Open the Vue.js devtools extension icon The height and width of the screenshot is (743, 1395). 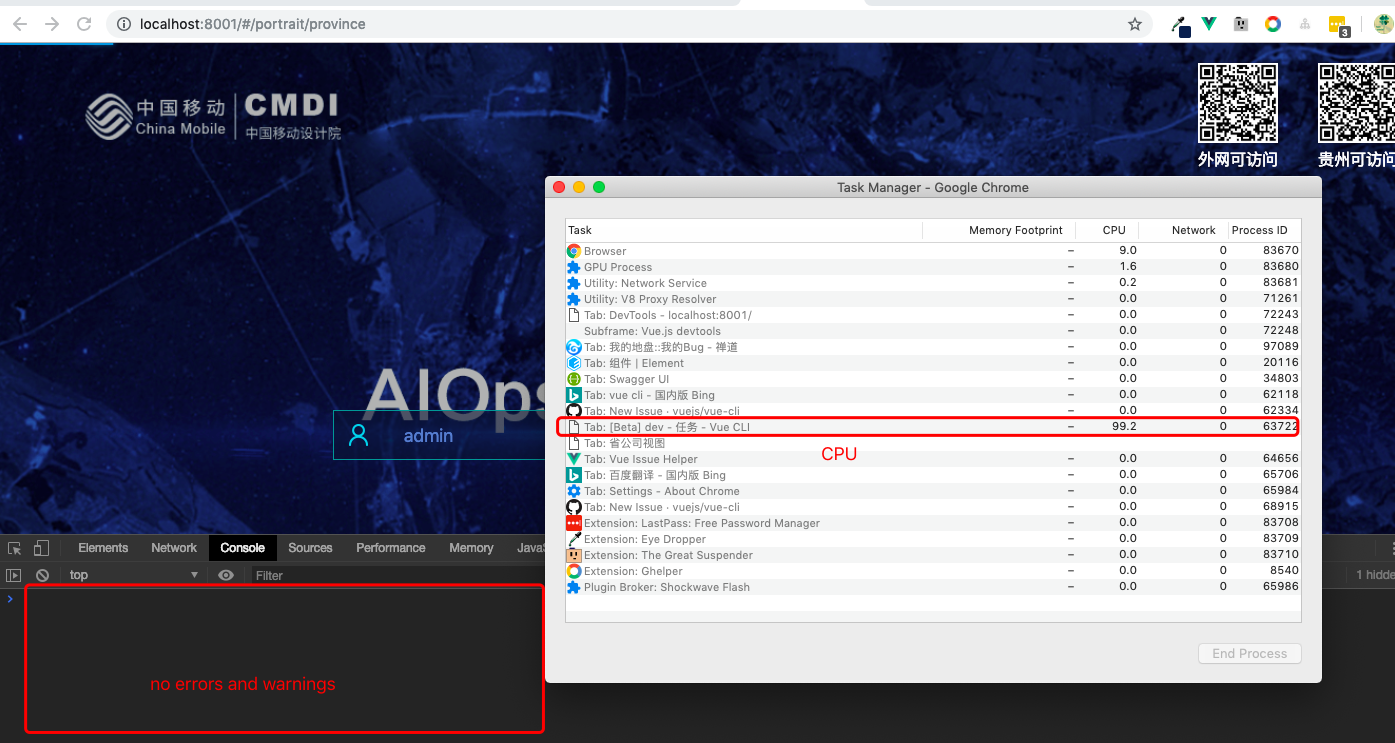(x=1209, y=24)
